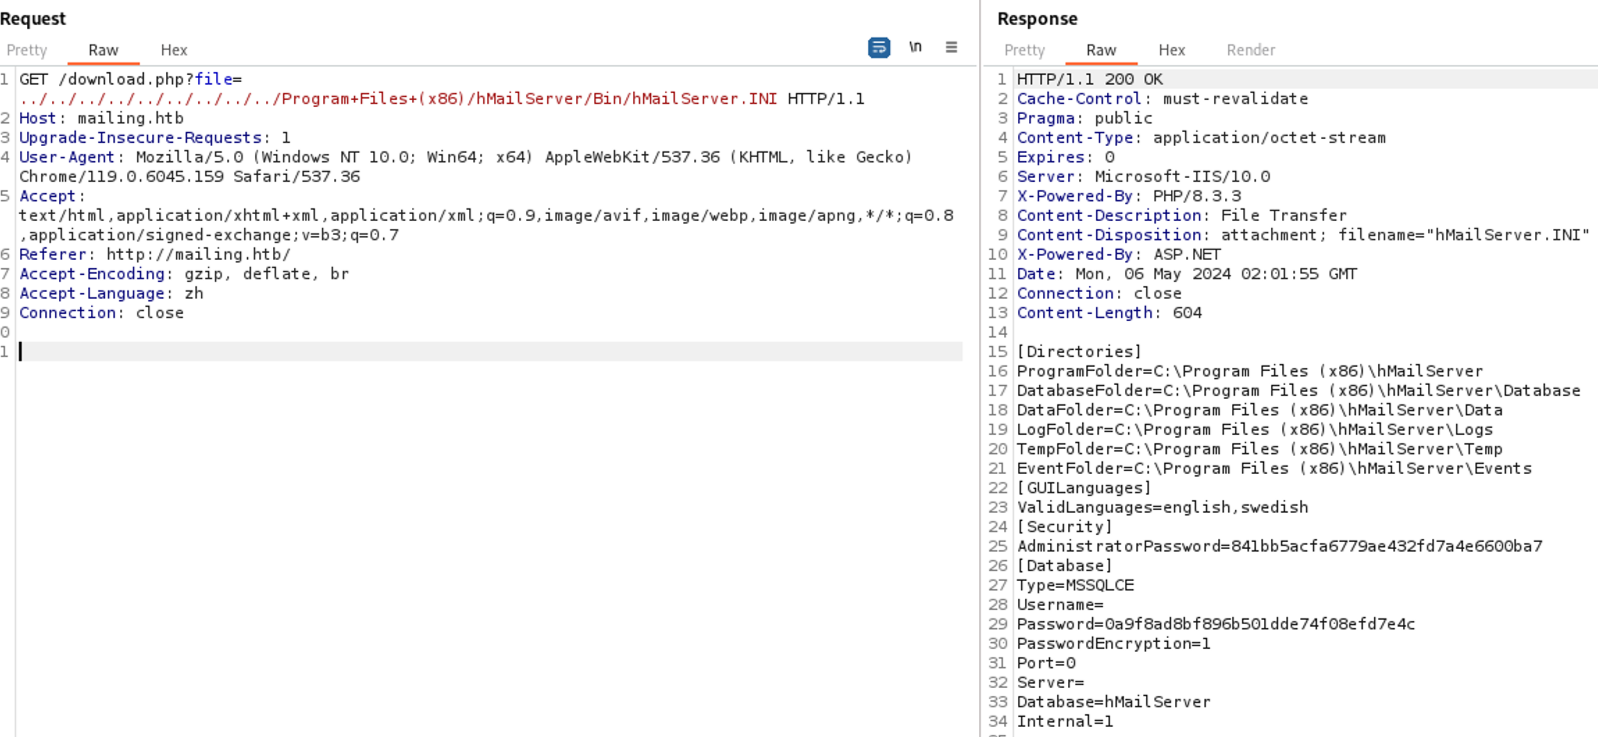Click the empty last line of the request
Viewport: 1598px width, 737px height.
click(490, 351)
